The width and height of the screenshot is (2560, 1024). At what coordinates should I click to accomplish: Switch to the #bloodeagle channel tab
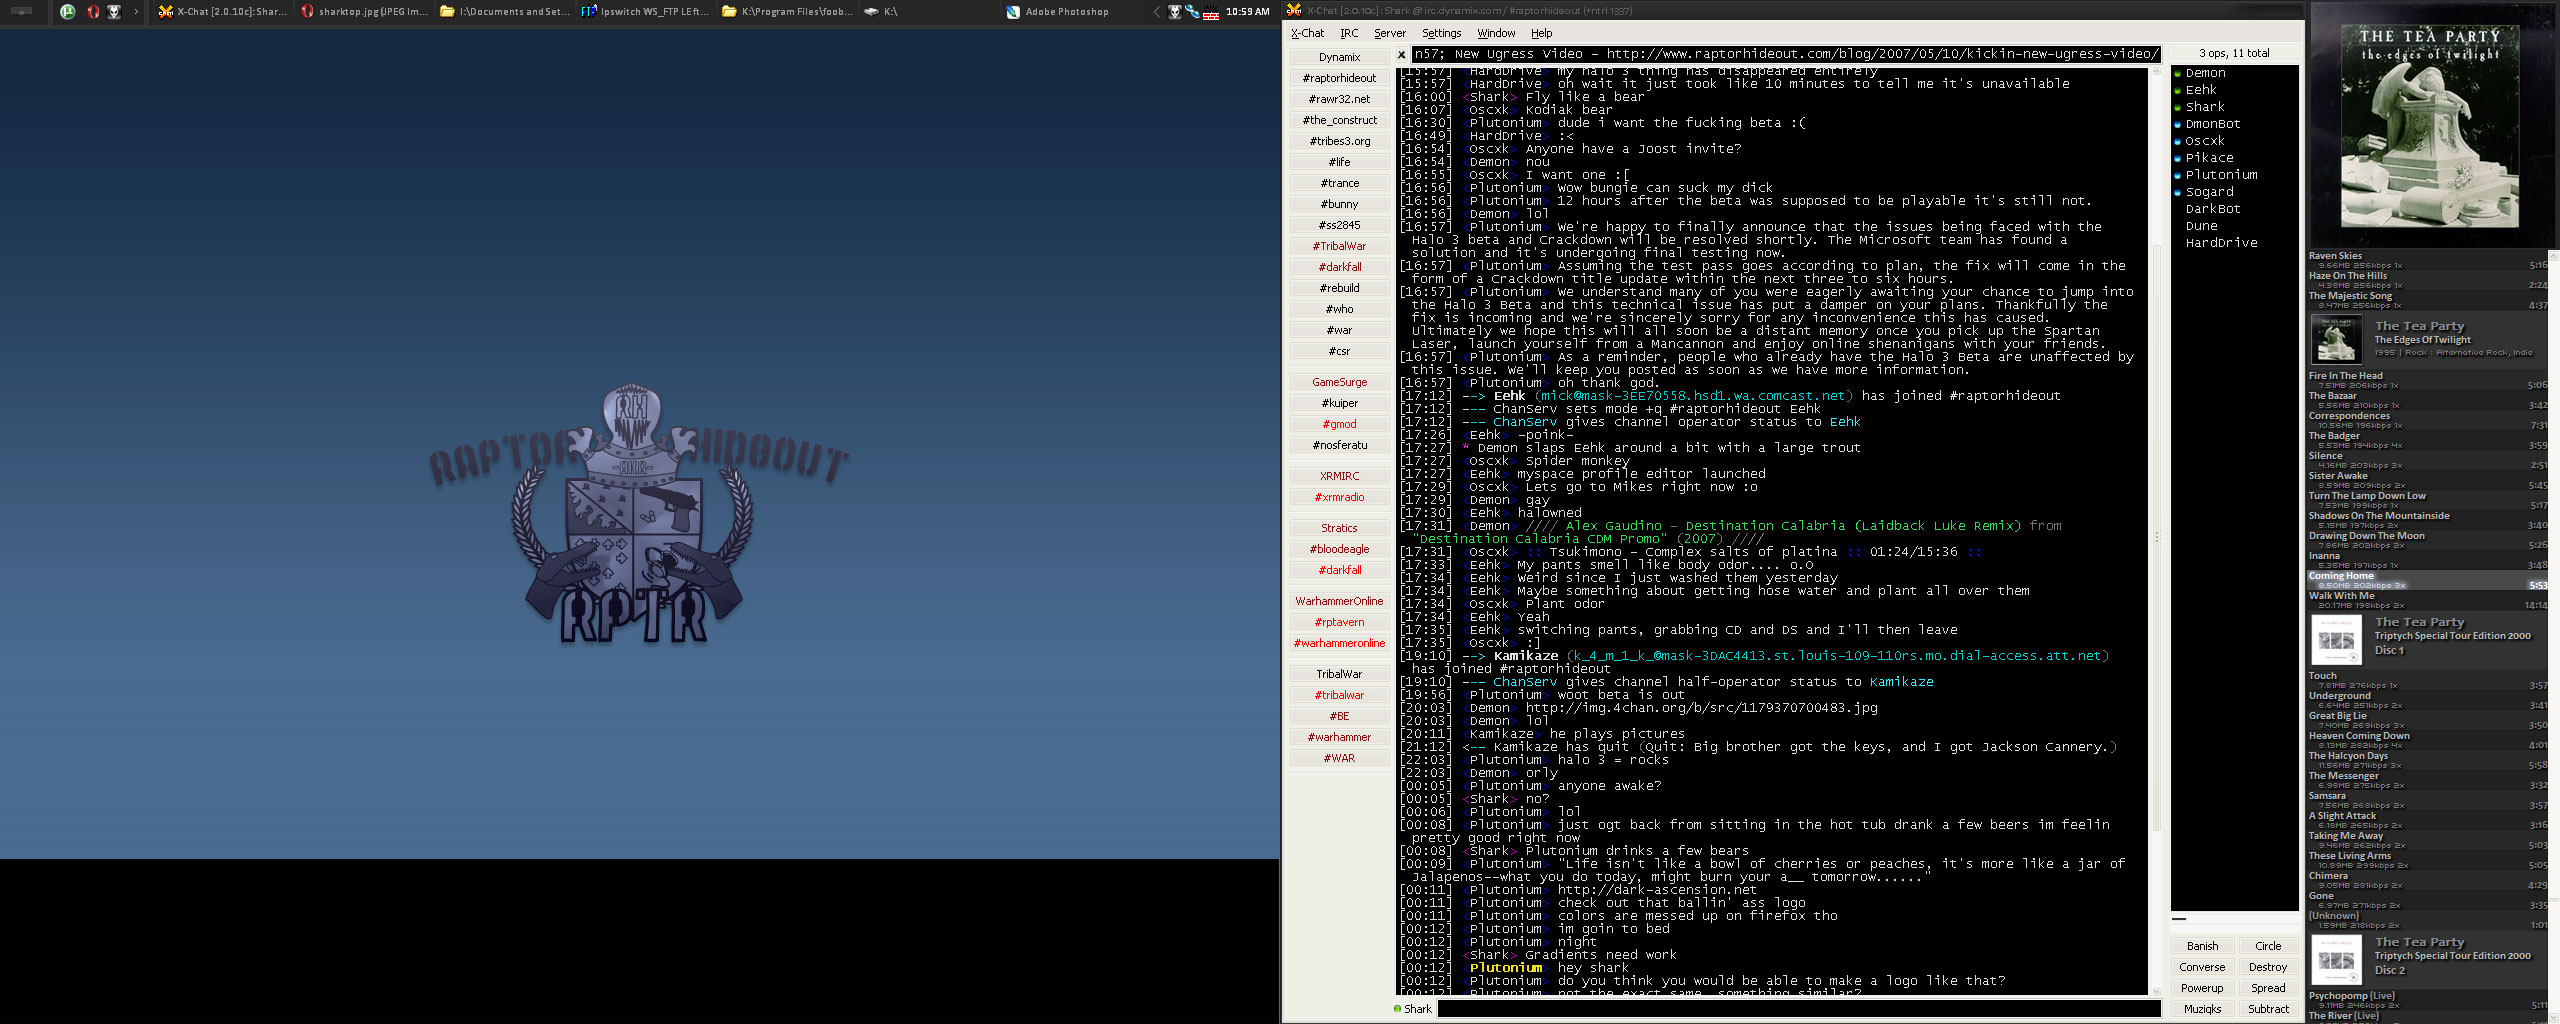1339,549
